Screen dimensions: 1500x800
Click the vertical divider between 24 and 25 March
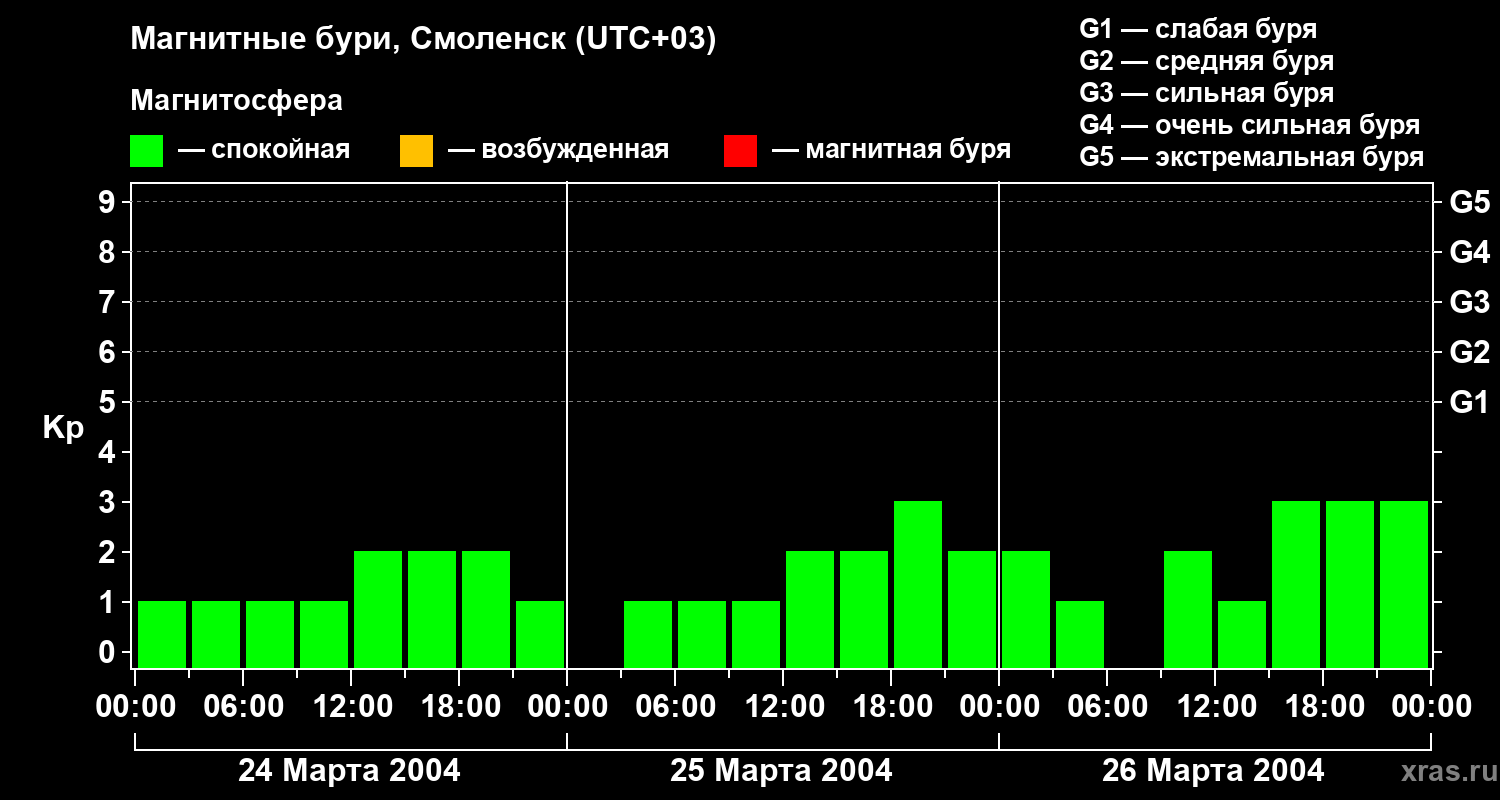coord(567,425)
